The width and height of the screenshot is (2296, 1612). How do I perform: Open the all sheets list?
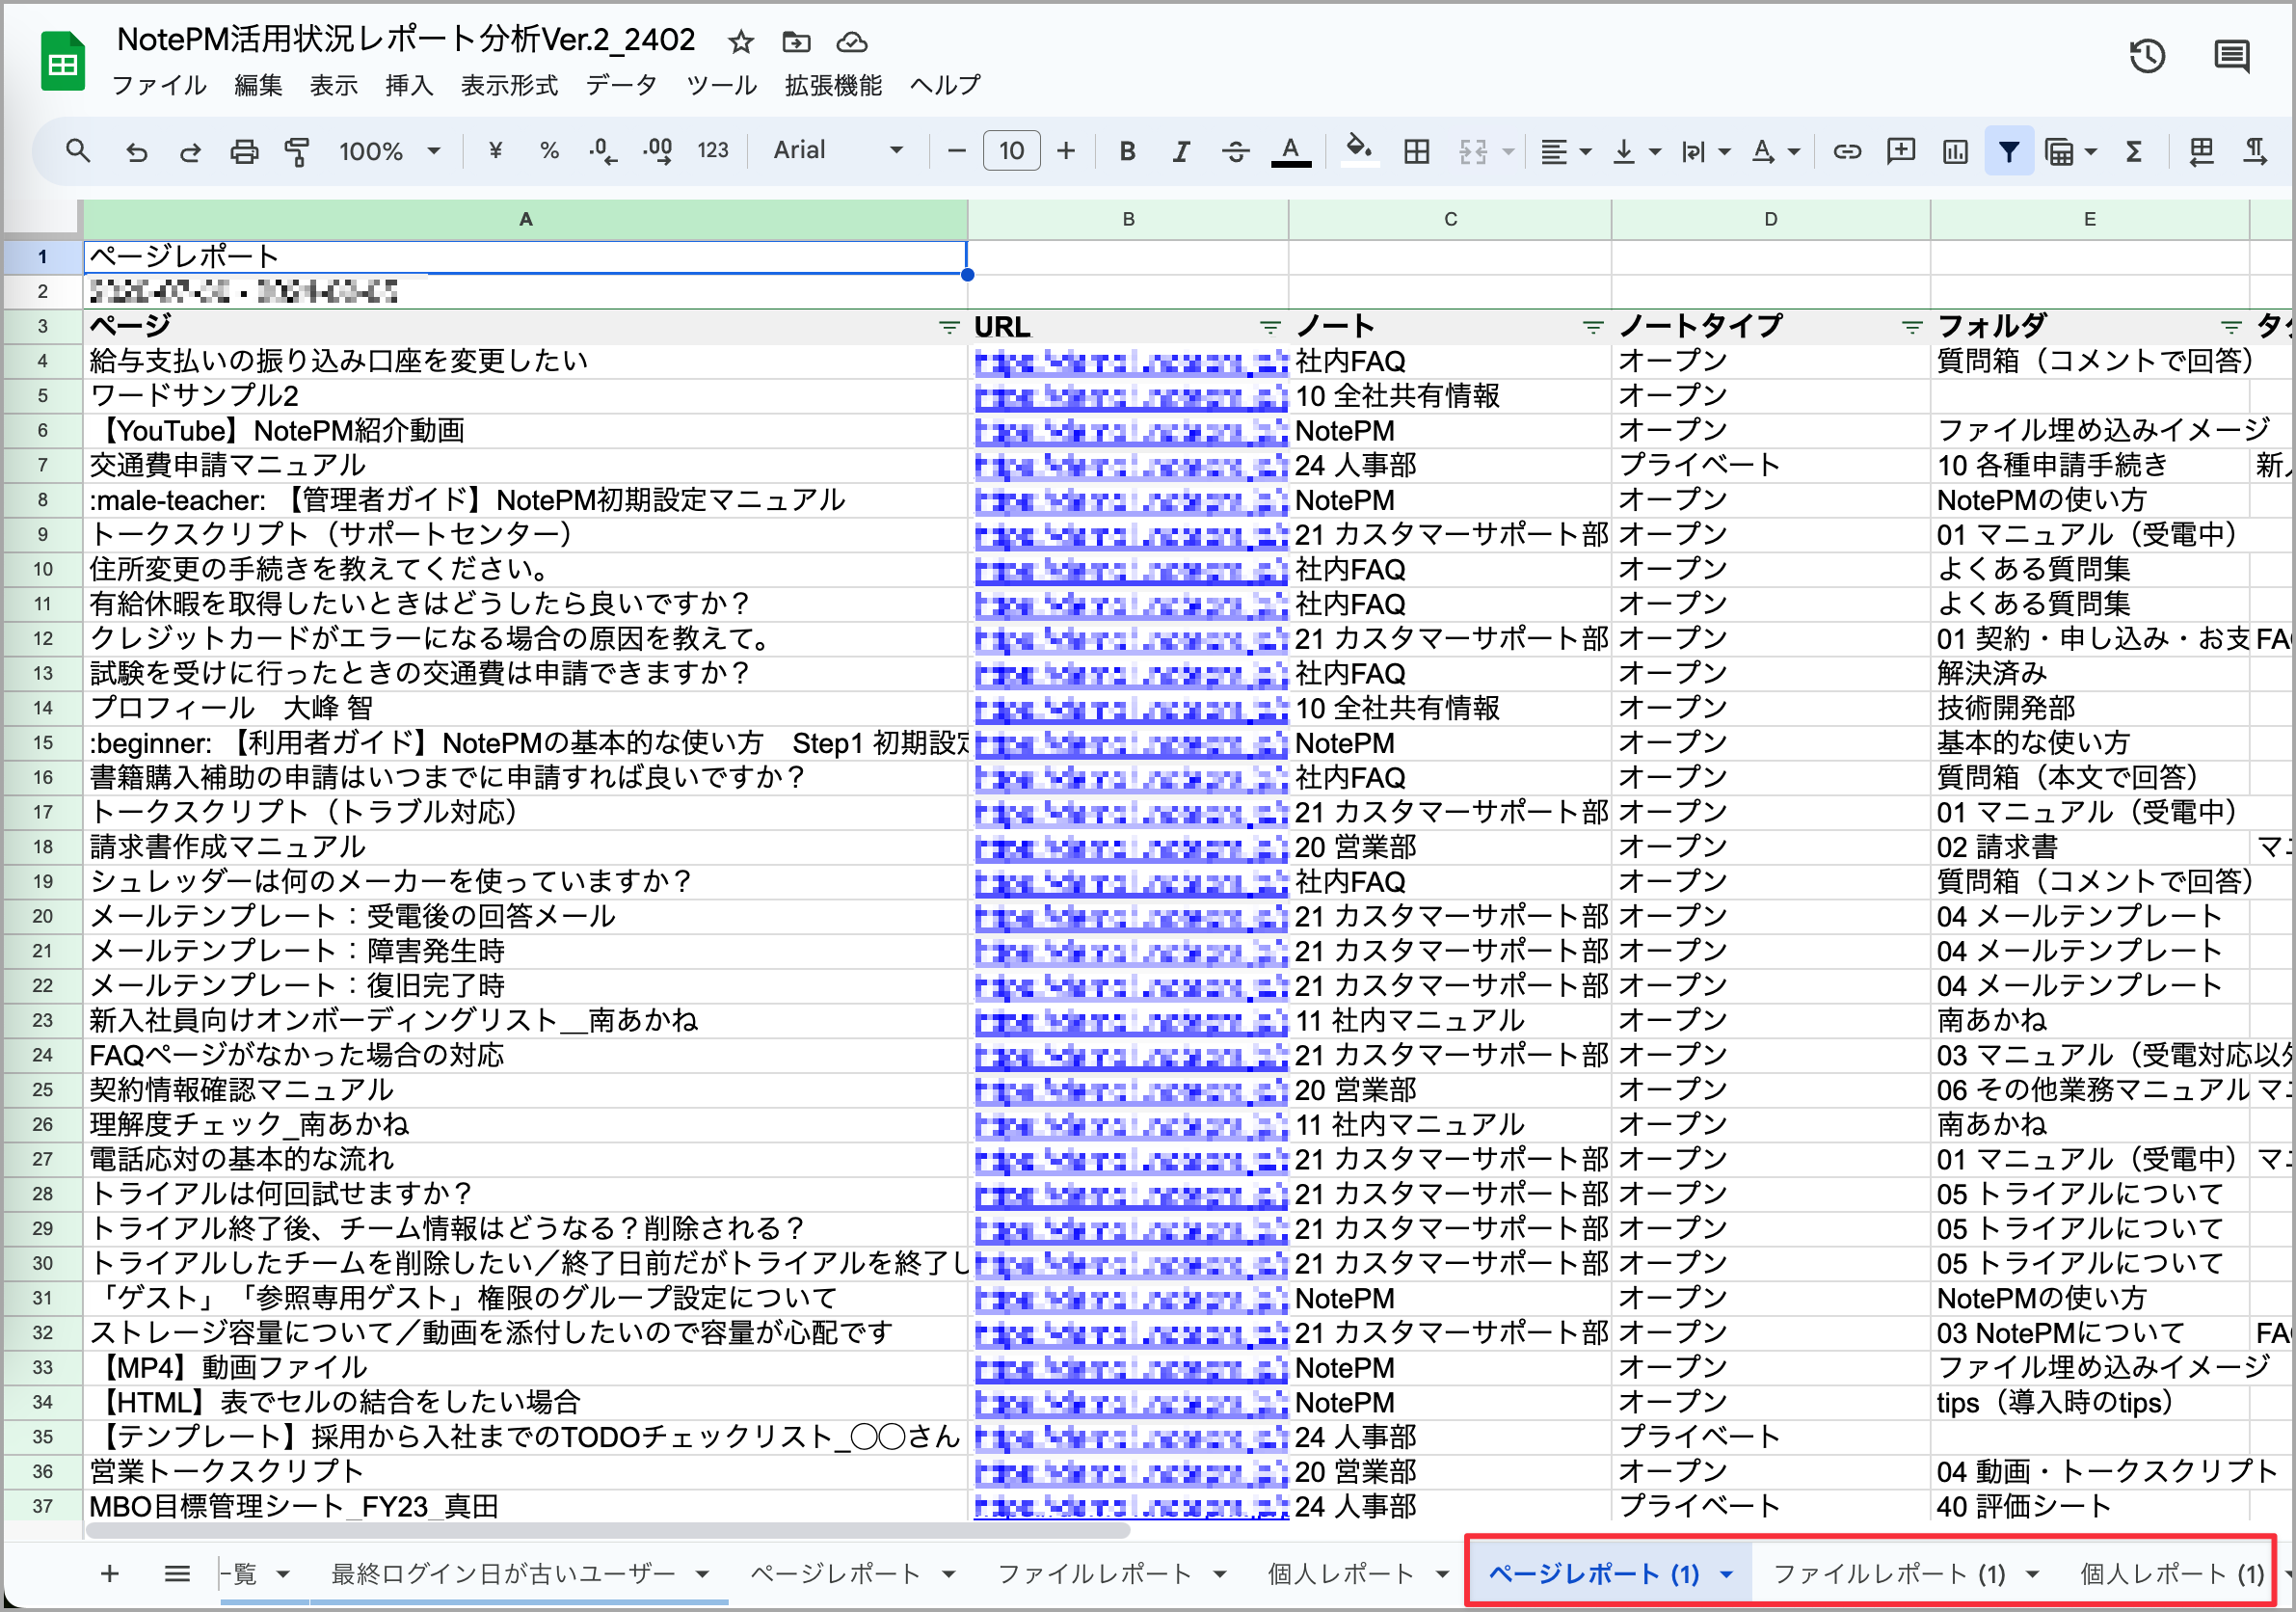pyautogui.click(x=177, y=1573)
